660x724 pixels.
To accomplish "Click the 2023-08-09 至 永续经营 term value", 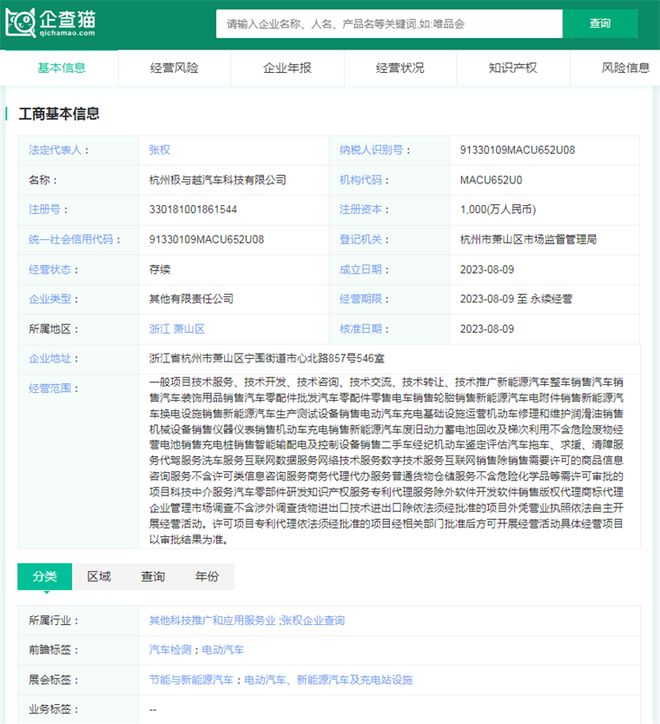I will coord(516,299).
